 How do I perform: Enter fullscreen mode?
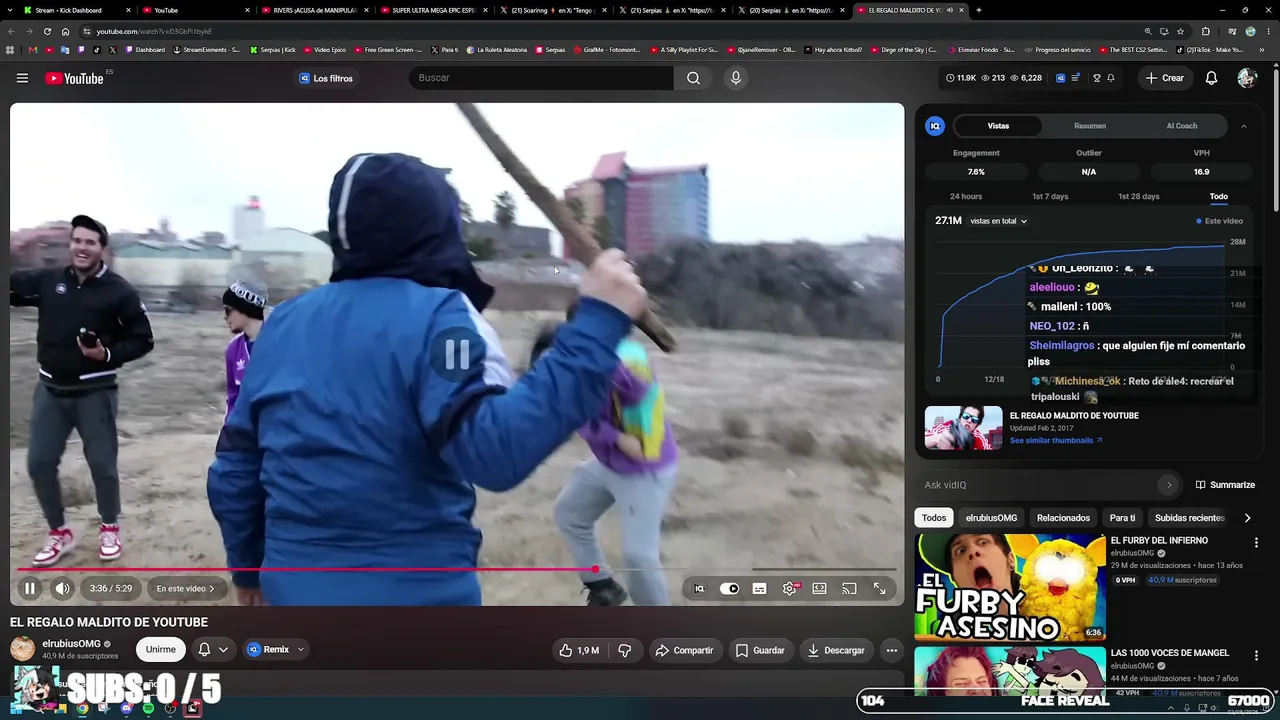coord(879,589)
